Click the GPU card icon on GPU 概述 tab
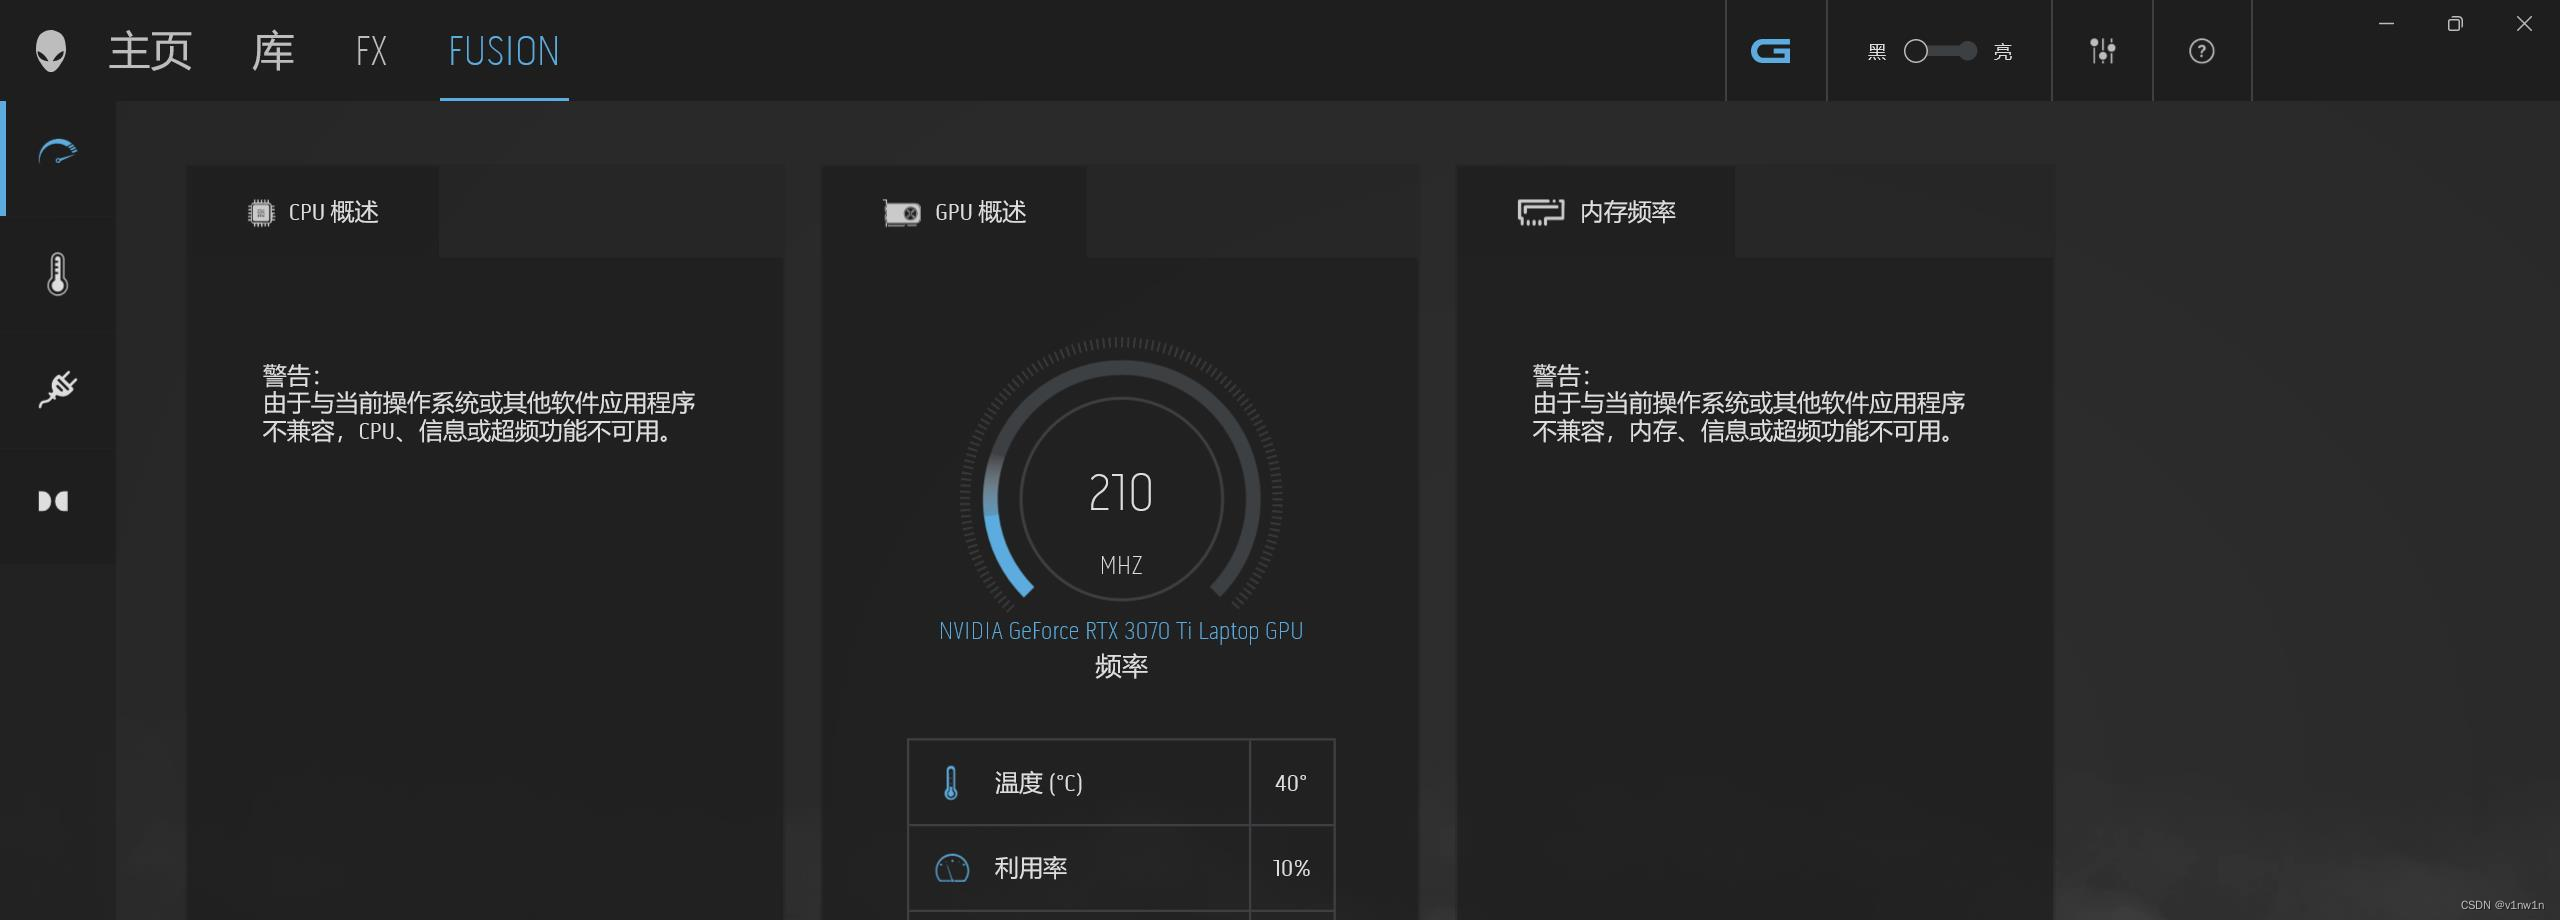 click(x=900, y=212)
